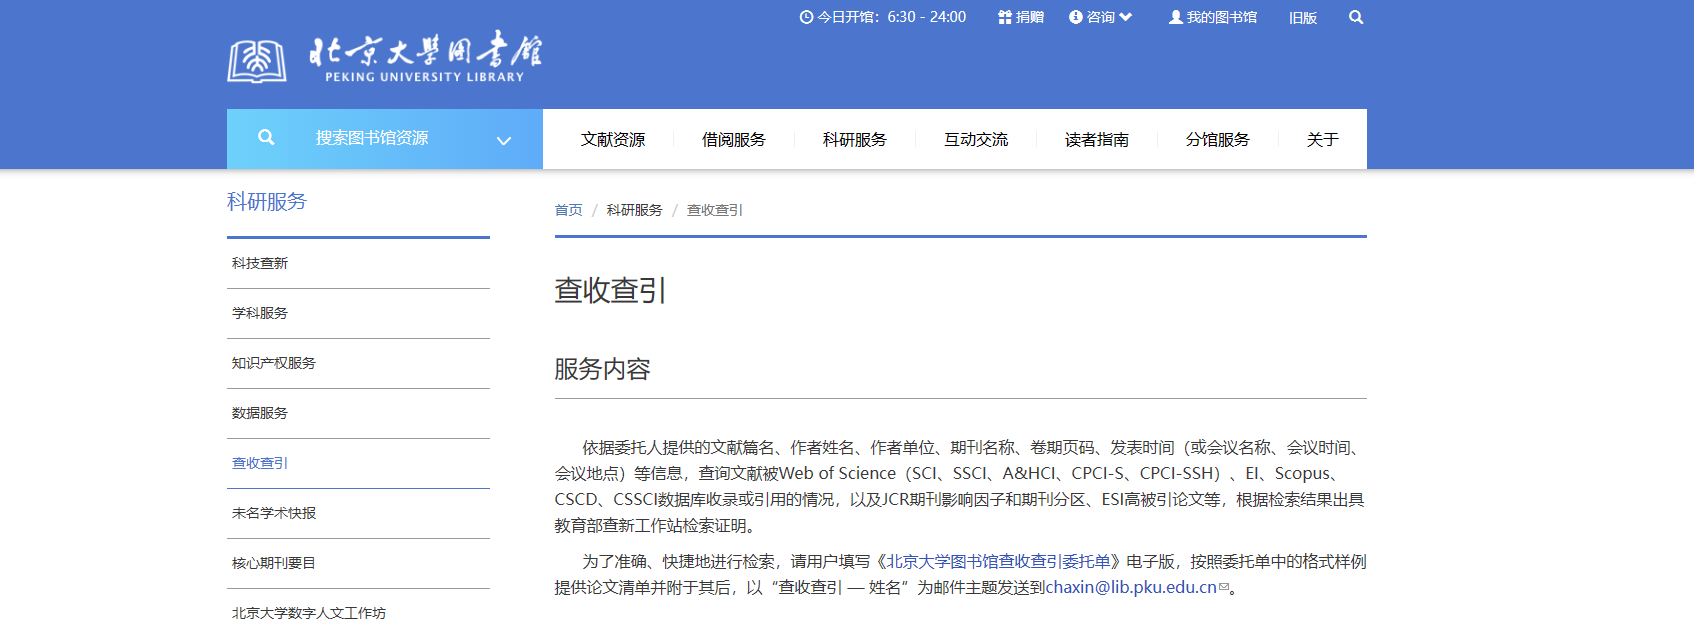Open the 互动交流 menu
This screenshot has height=629, width=1694.
[976, 139]
